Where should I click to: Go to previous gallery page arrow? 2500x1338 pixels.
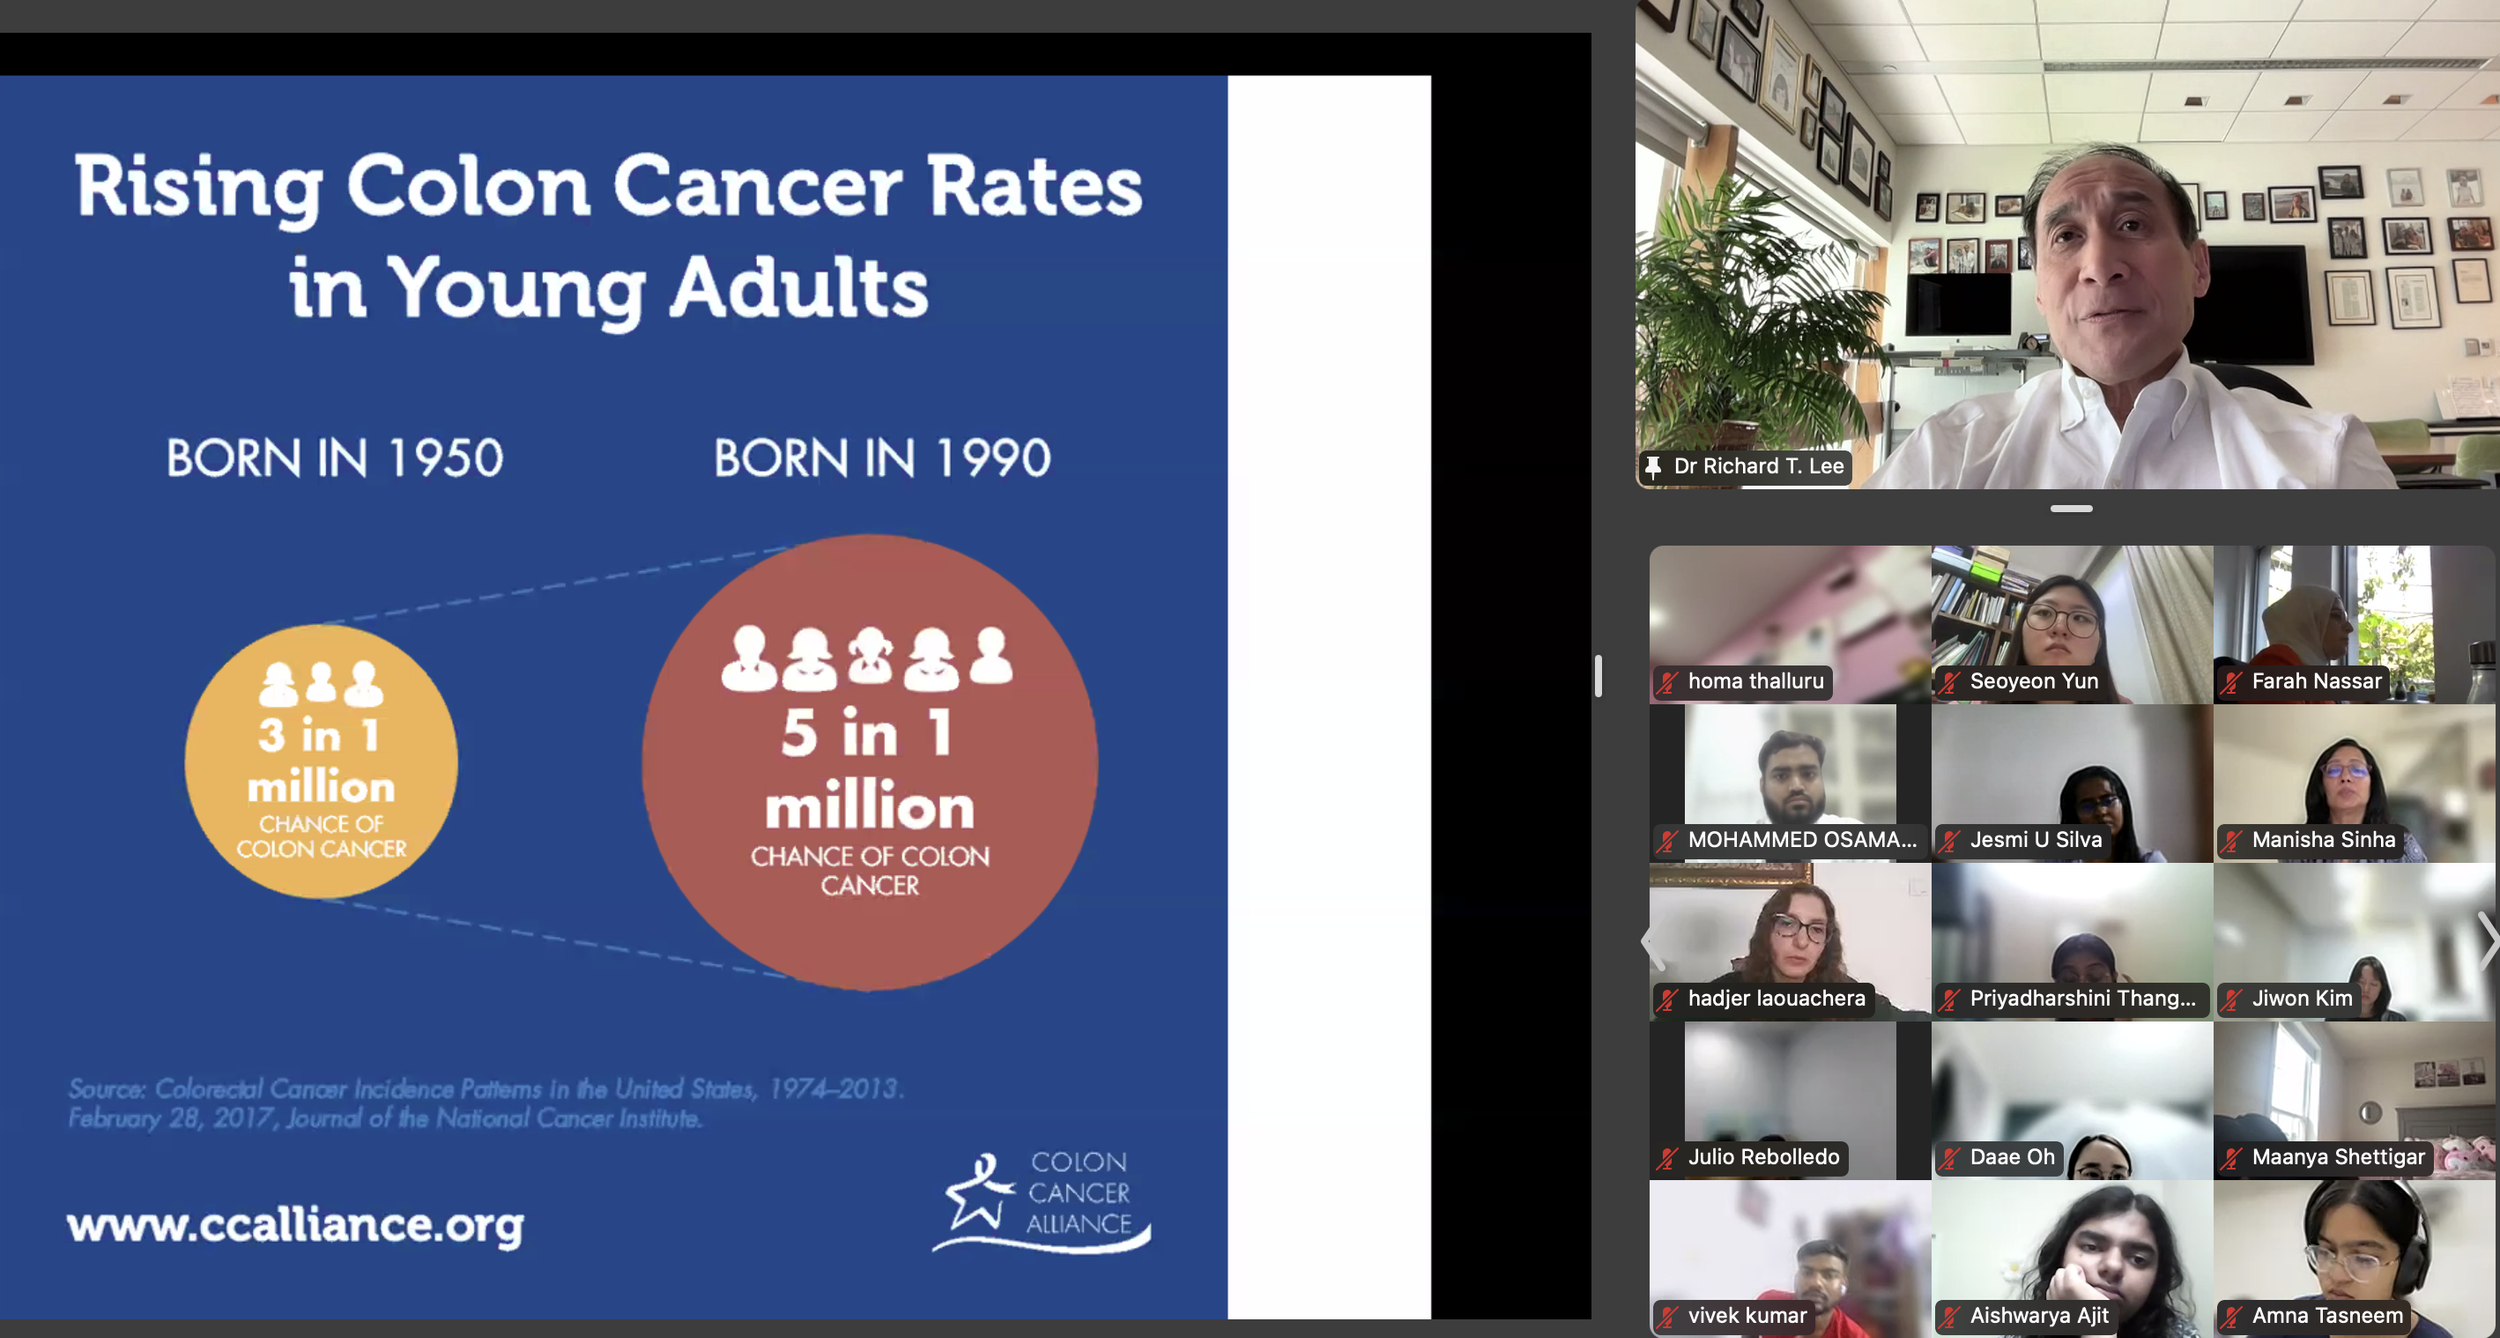tap(1650, 940)
